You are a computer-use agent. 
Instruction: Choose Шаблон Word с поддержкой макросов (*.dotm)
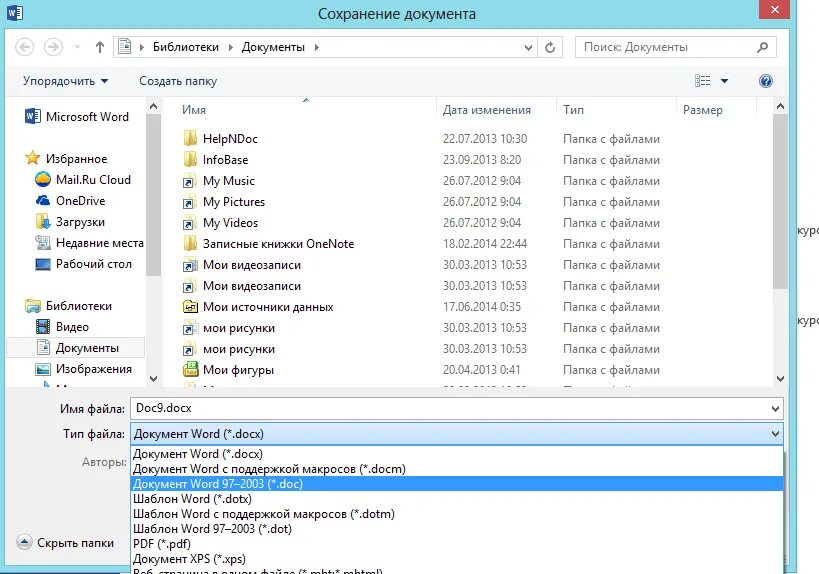(x=457, y=514)
